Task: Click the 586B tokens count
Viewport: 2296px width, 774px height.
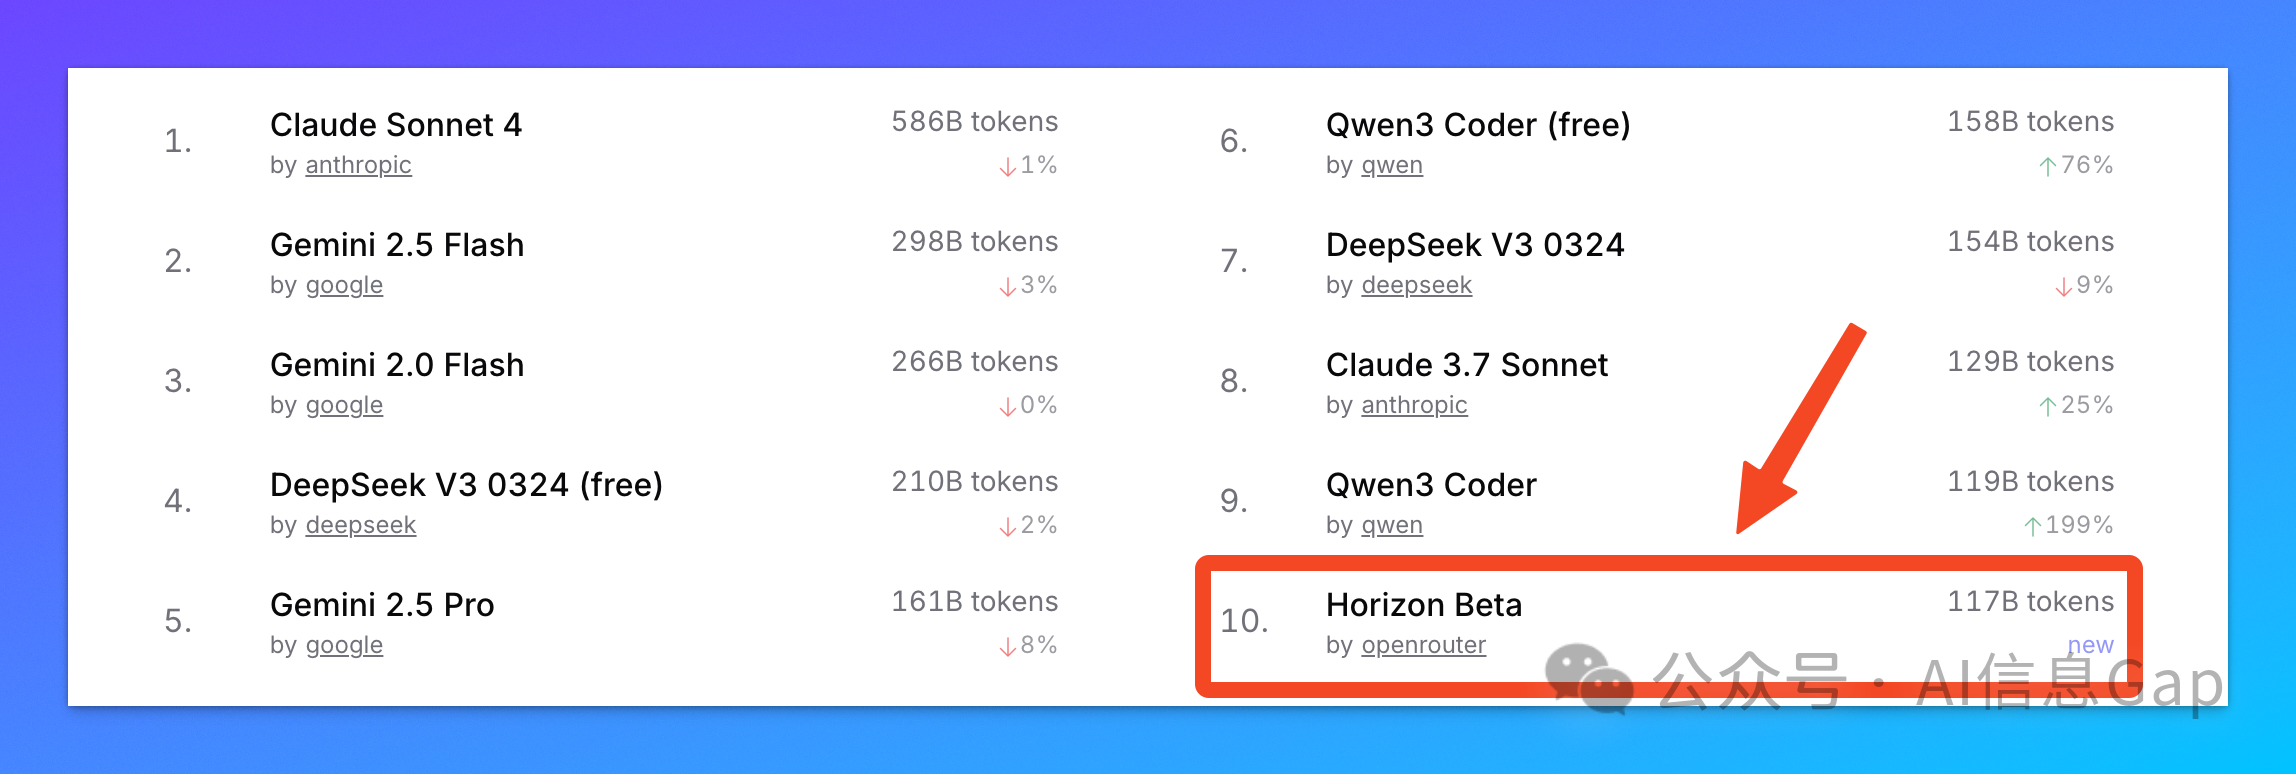Action: 975,122
